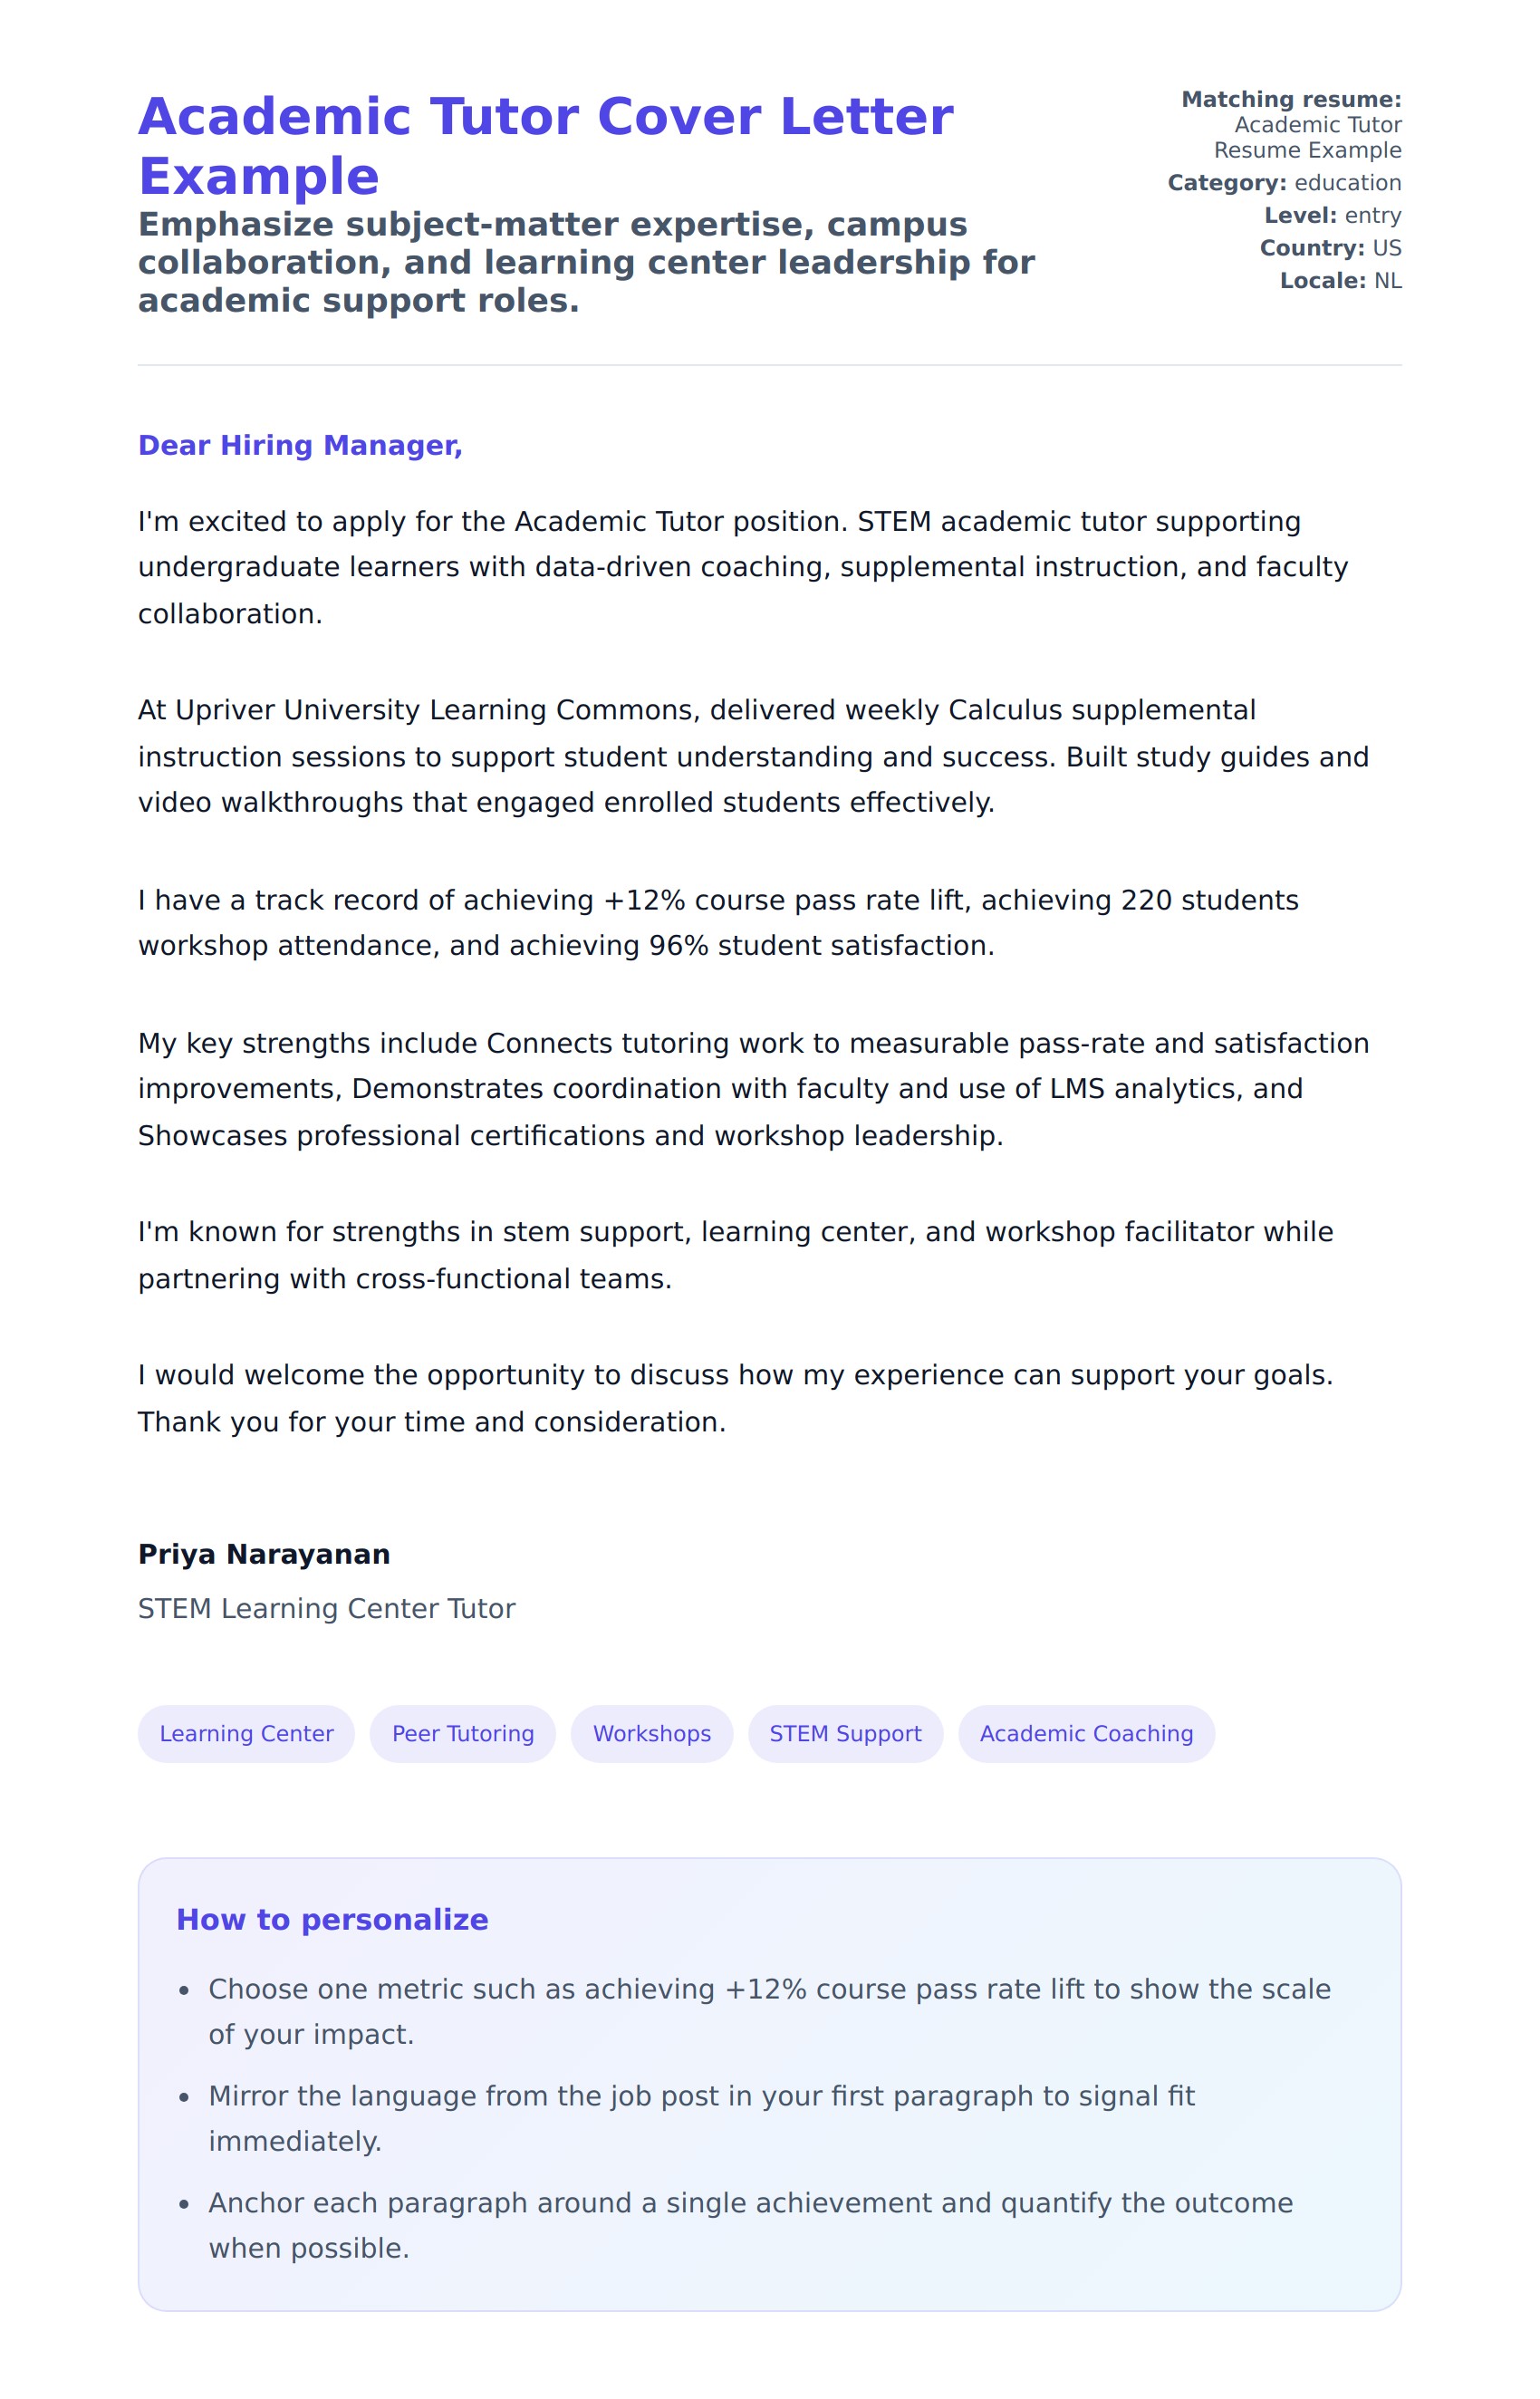Choose the Academic Coaching tag

(x=1086, y=1733)
